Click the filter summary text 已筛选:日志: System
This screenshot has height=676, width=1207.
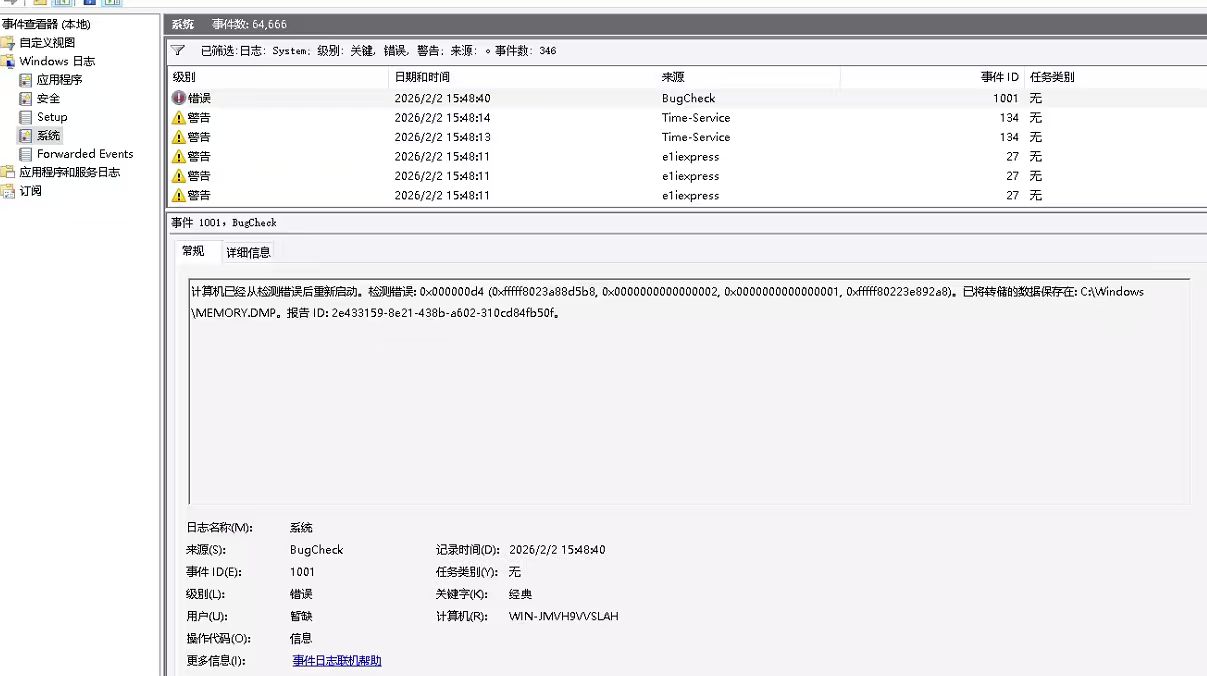click(255, 50)
